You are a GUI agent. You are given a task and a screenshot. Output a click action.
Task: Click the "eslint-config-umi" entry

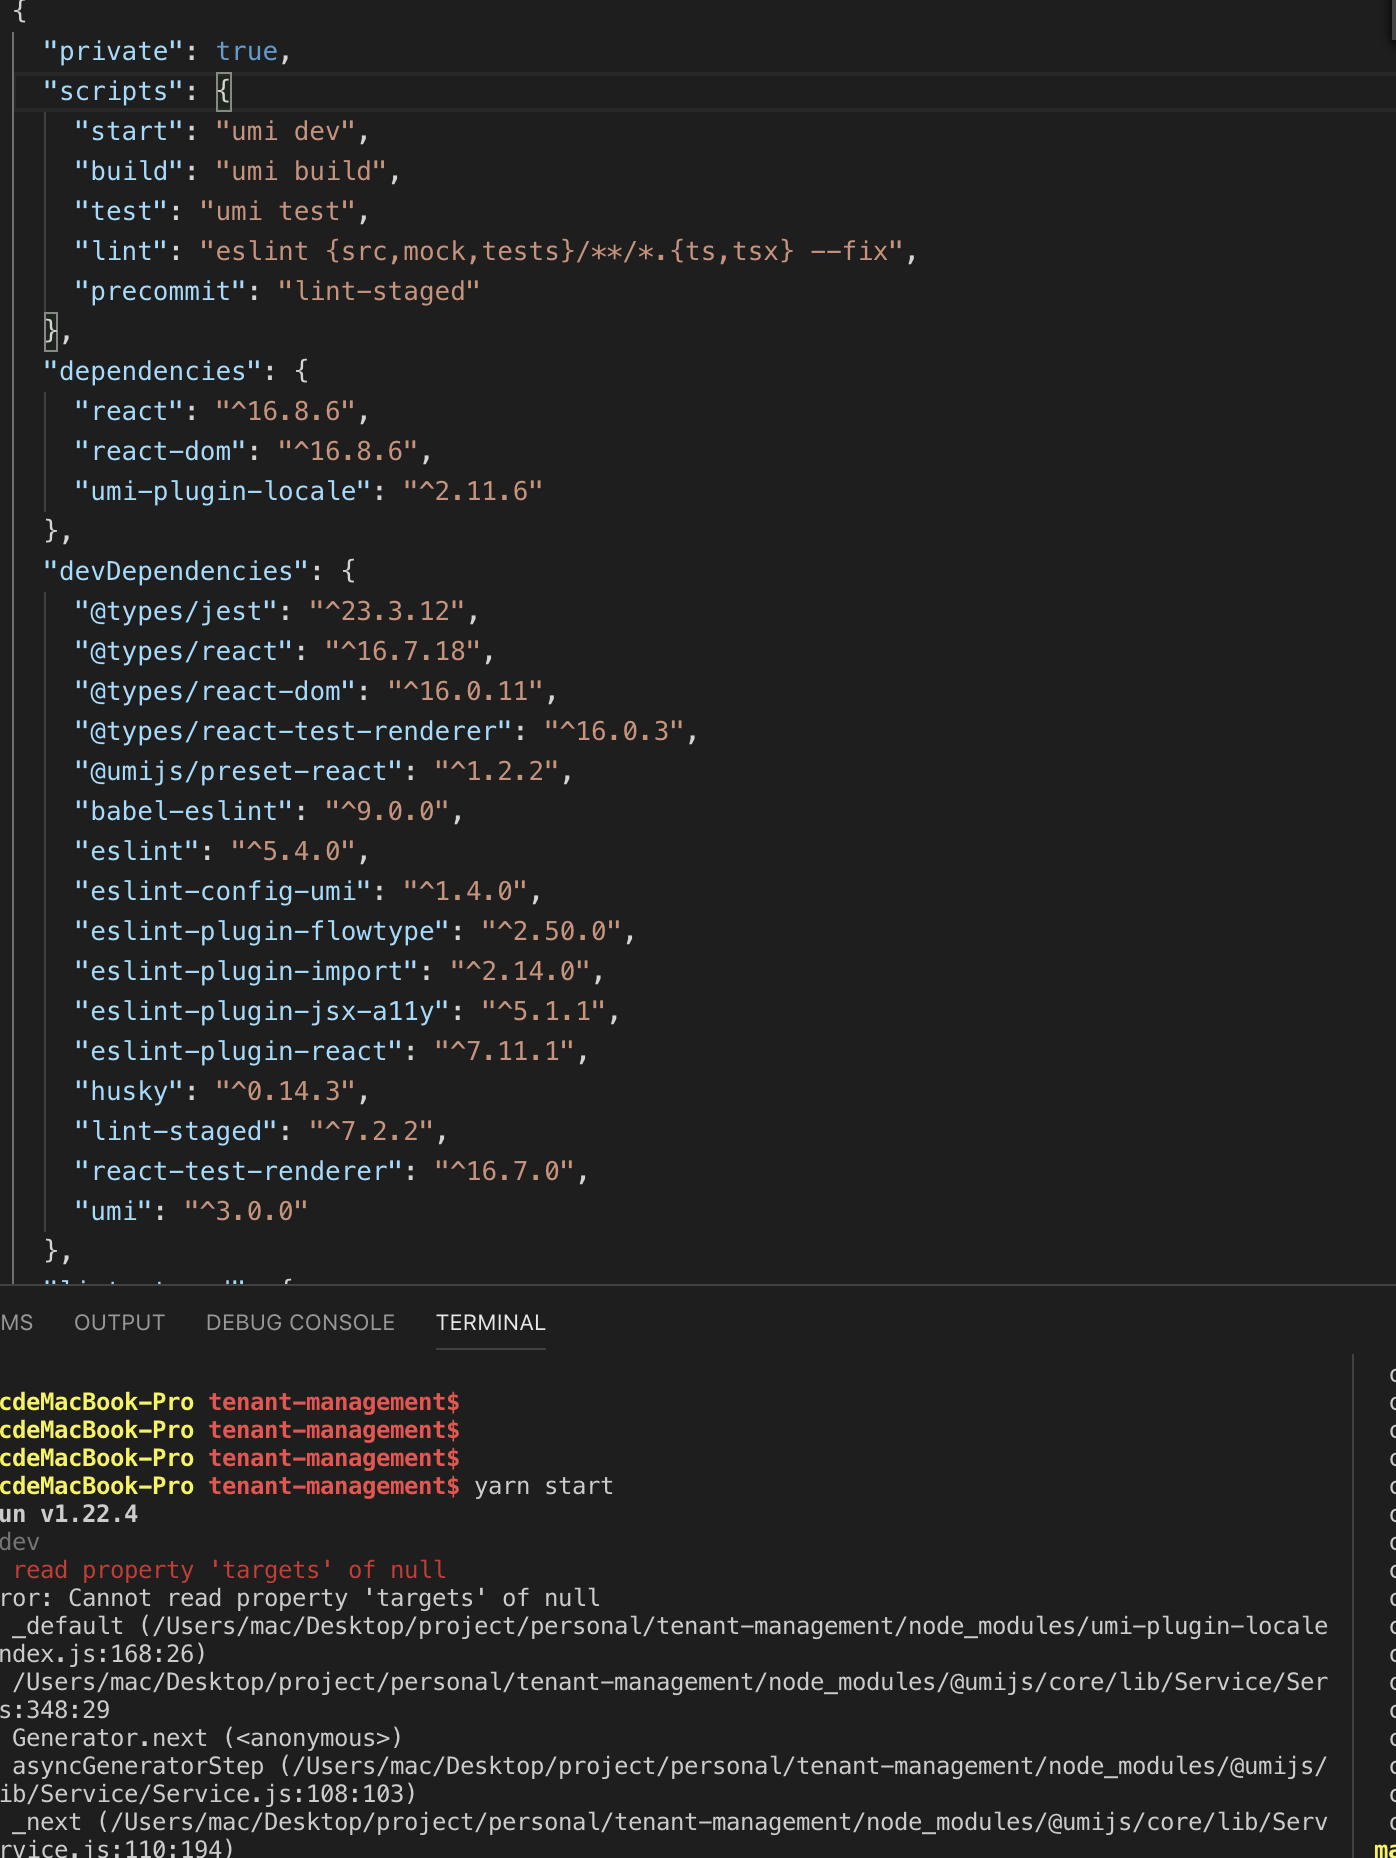[x=223, y=891]
